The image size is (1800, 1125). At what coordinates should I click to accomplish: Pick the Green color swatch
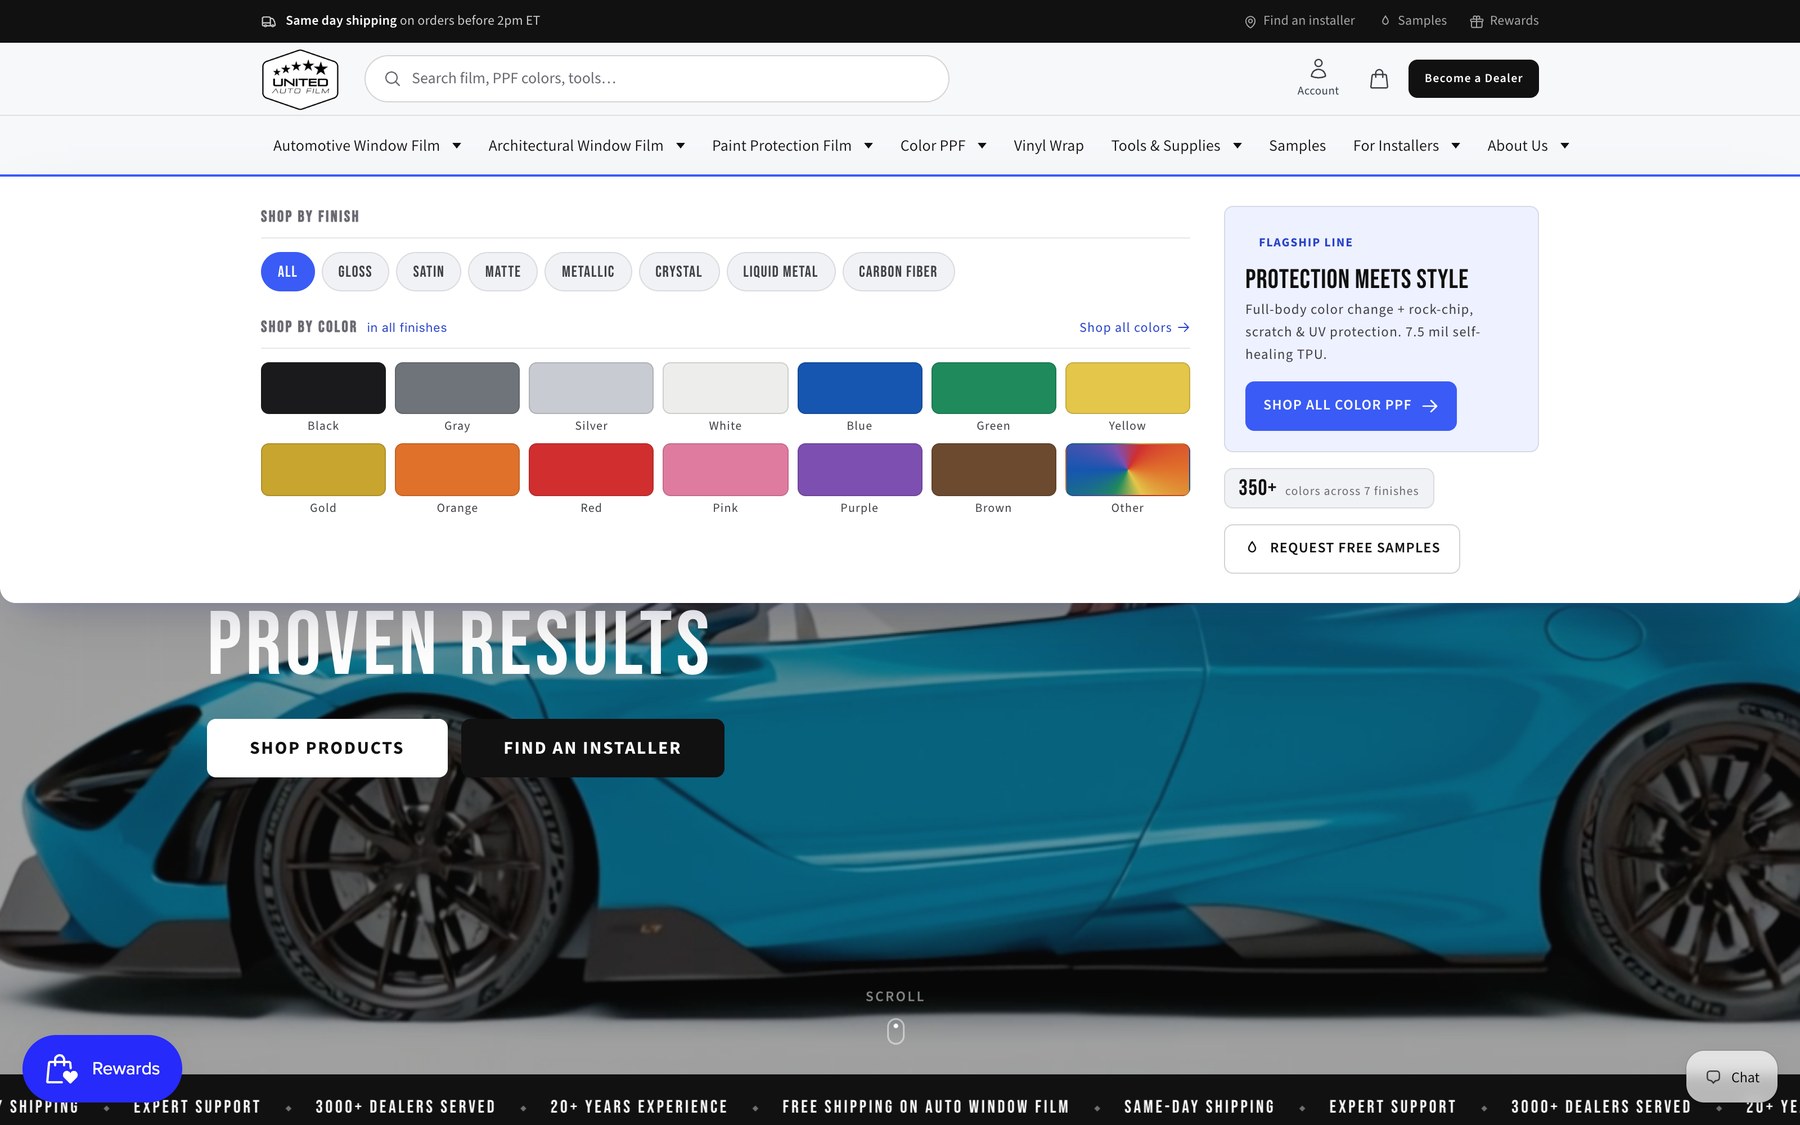(993, 388)
